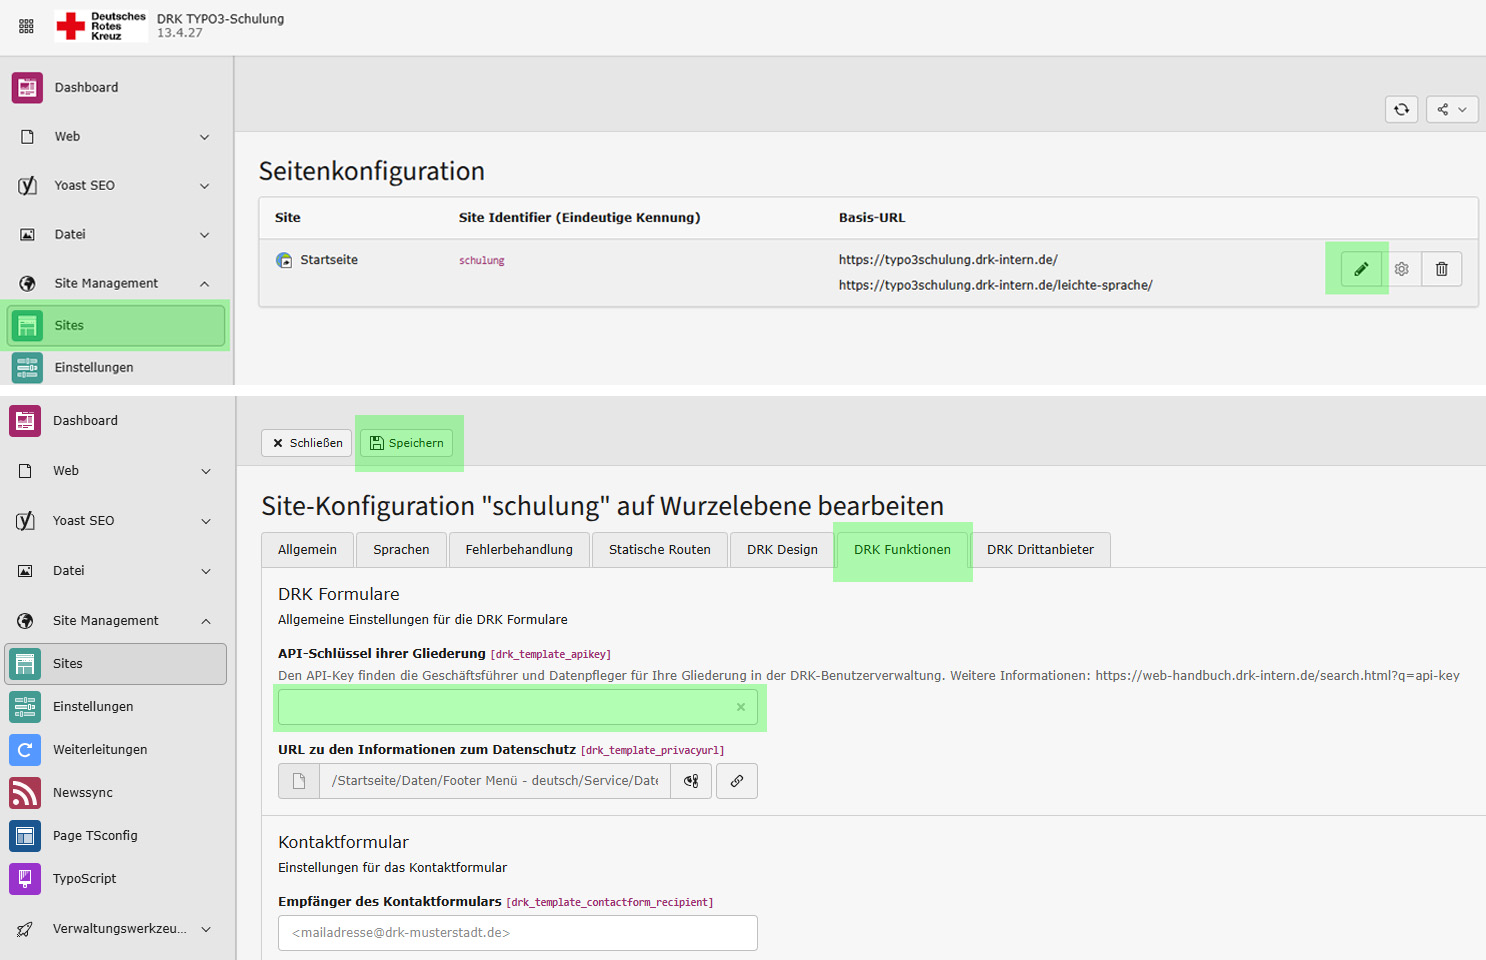Click the Datenschutz URL path field
1486x960 pixels.
[x=495, y=781]
